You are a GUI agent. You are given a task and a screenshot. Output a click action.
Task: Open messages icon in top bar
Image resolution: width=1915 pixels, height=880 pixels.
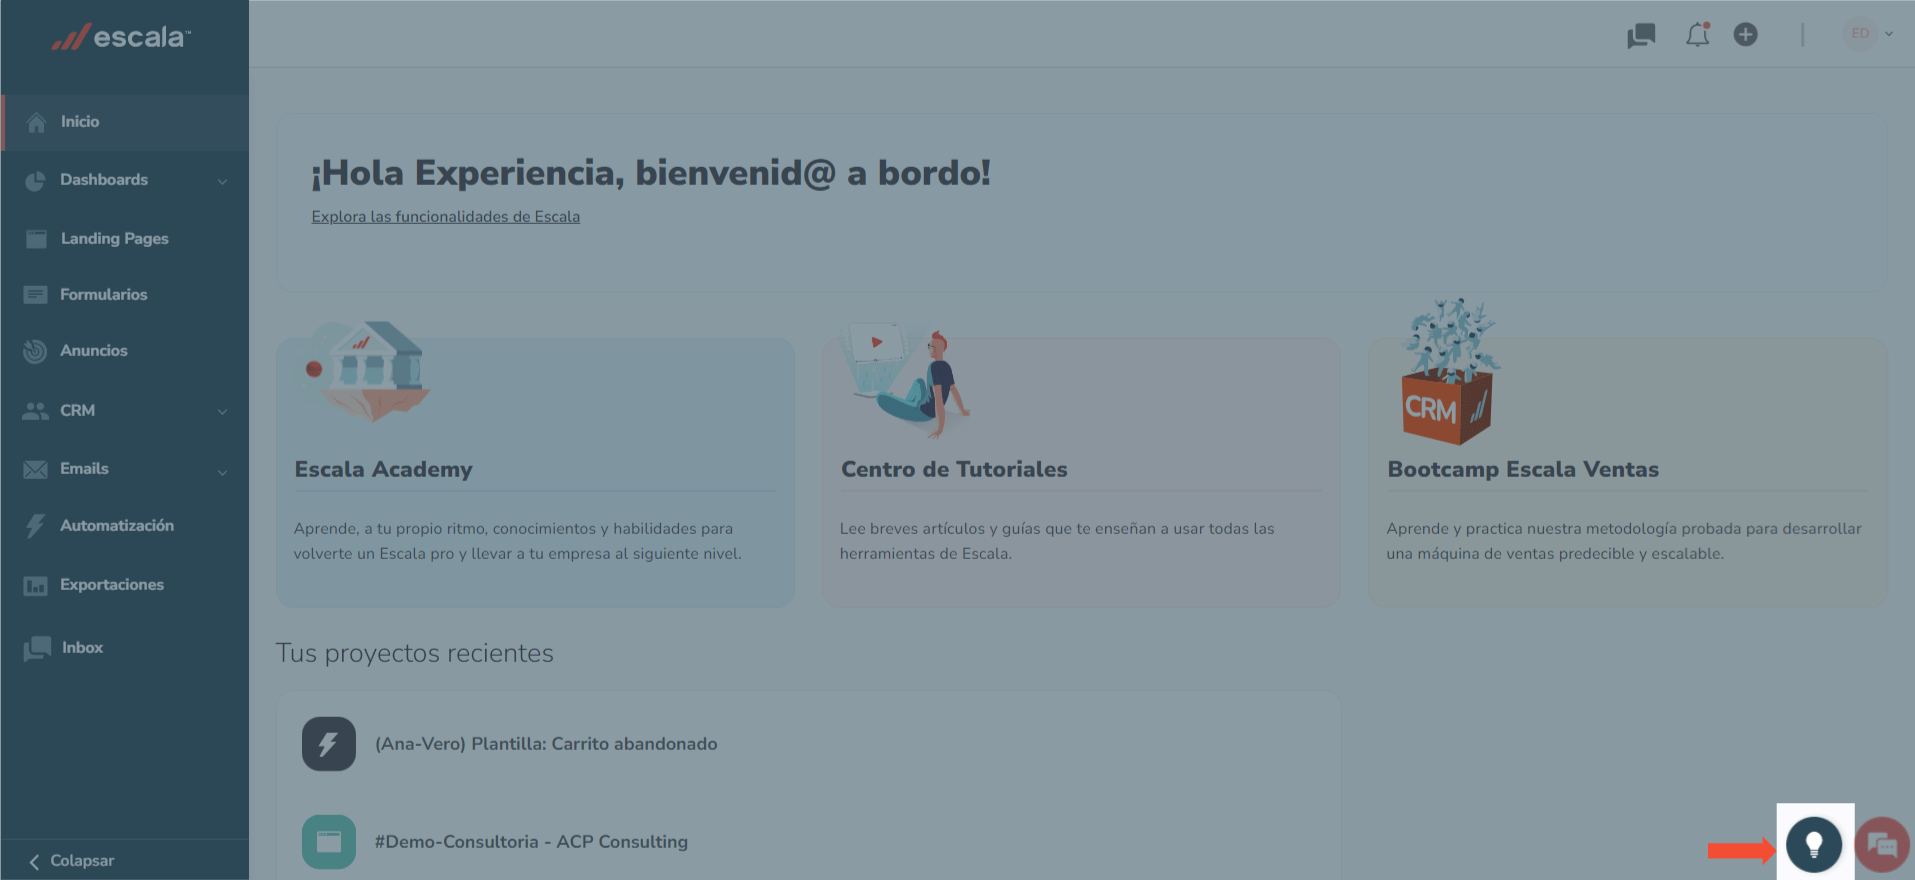[1641, 36]
